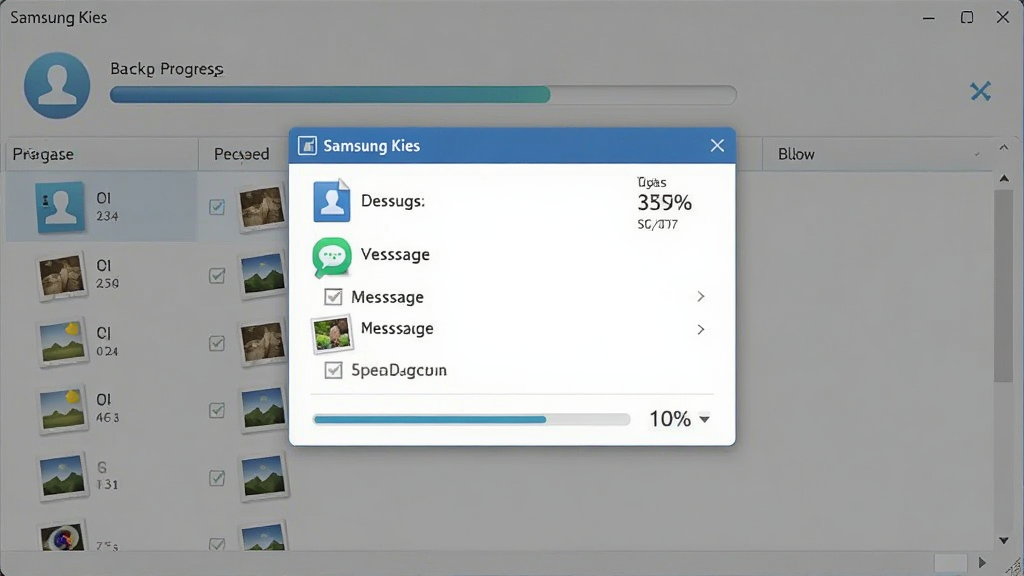Click the dialog progress bar
The image size is (1024, 576).
click(x=471, y=419)
